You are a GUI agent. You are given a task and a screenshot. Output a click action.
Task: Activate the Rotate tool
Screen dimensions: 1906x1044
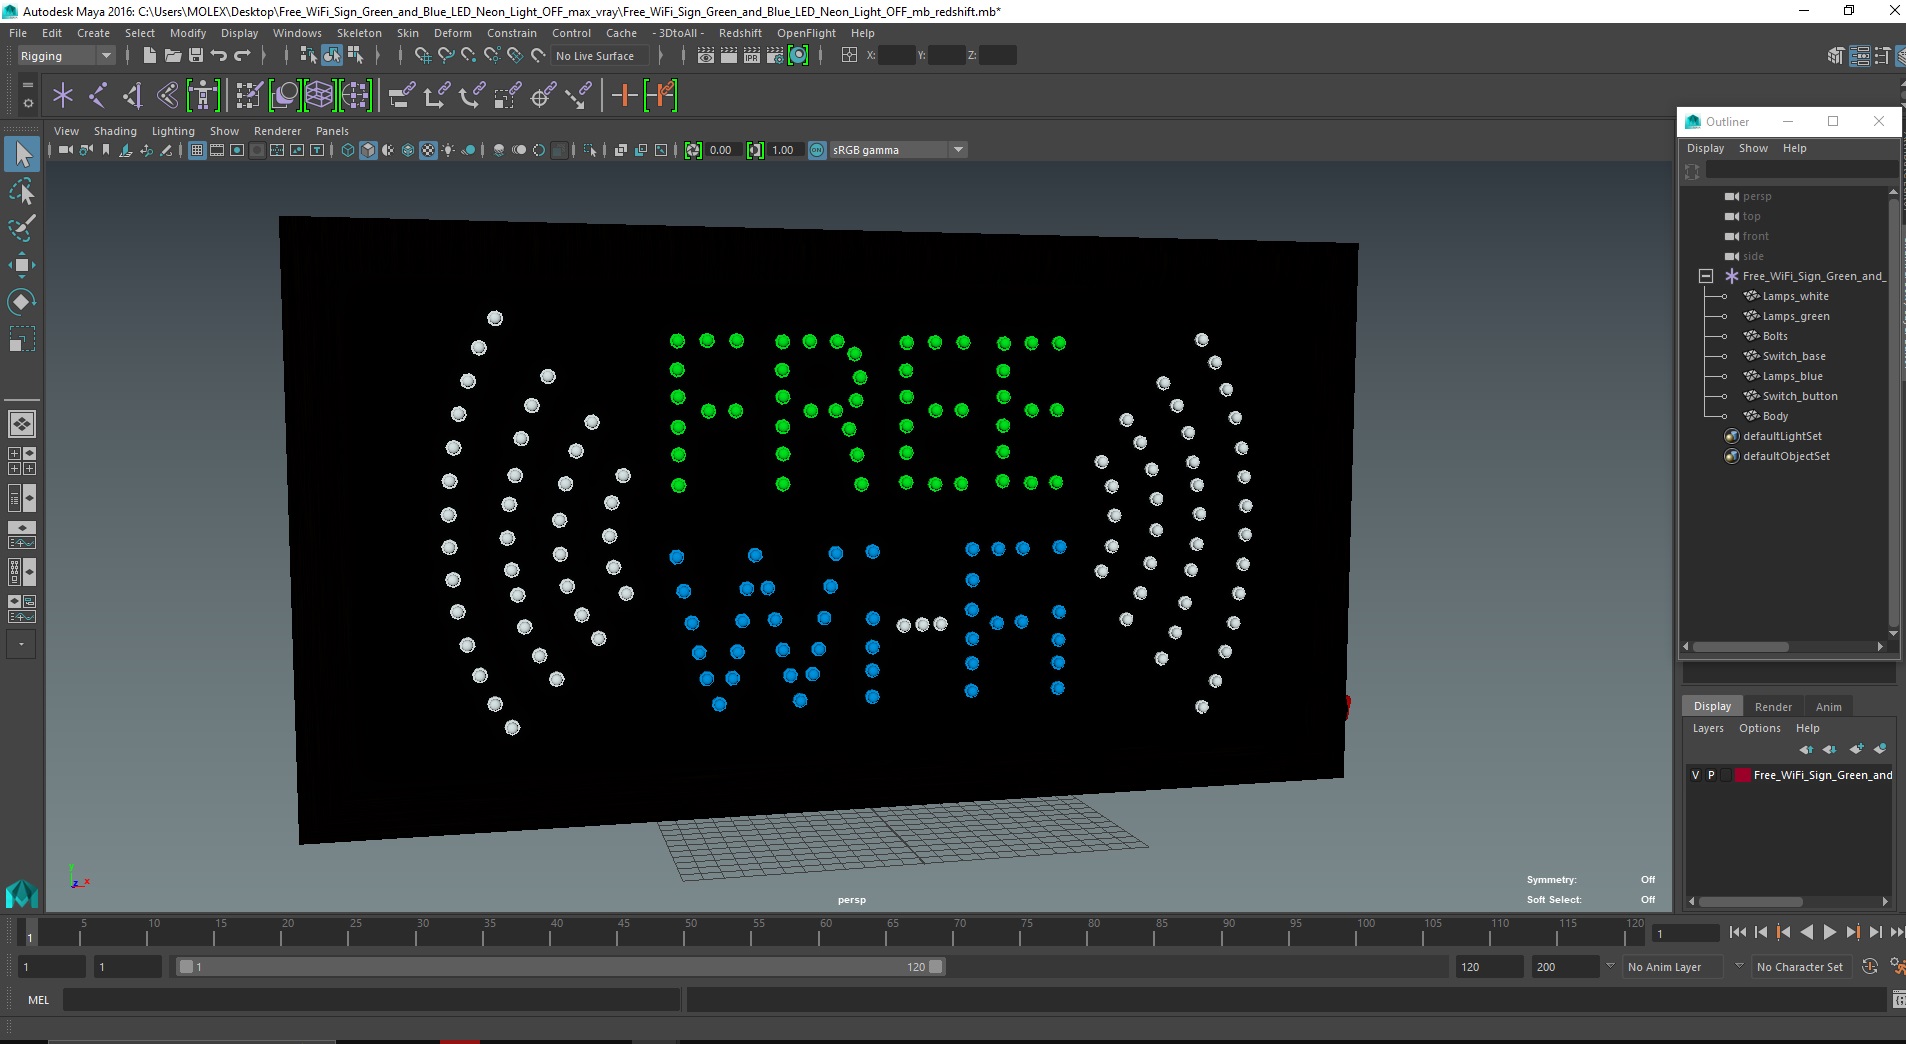22,301
